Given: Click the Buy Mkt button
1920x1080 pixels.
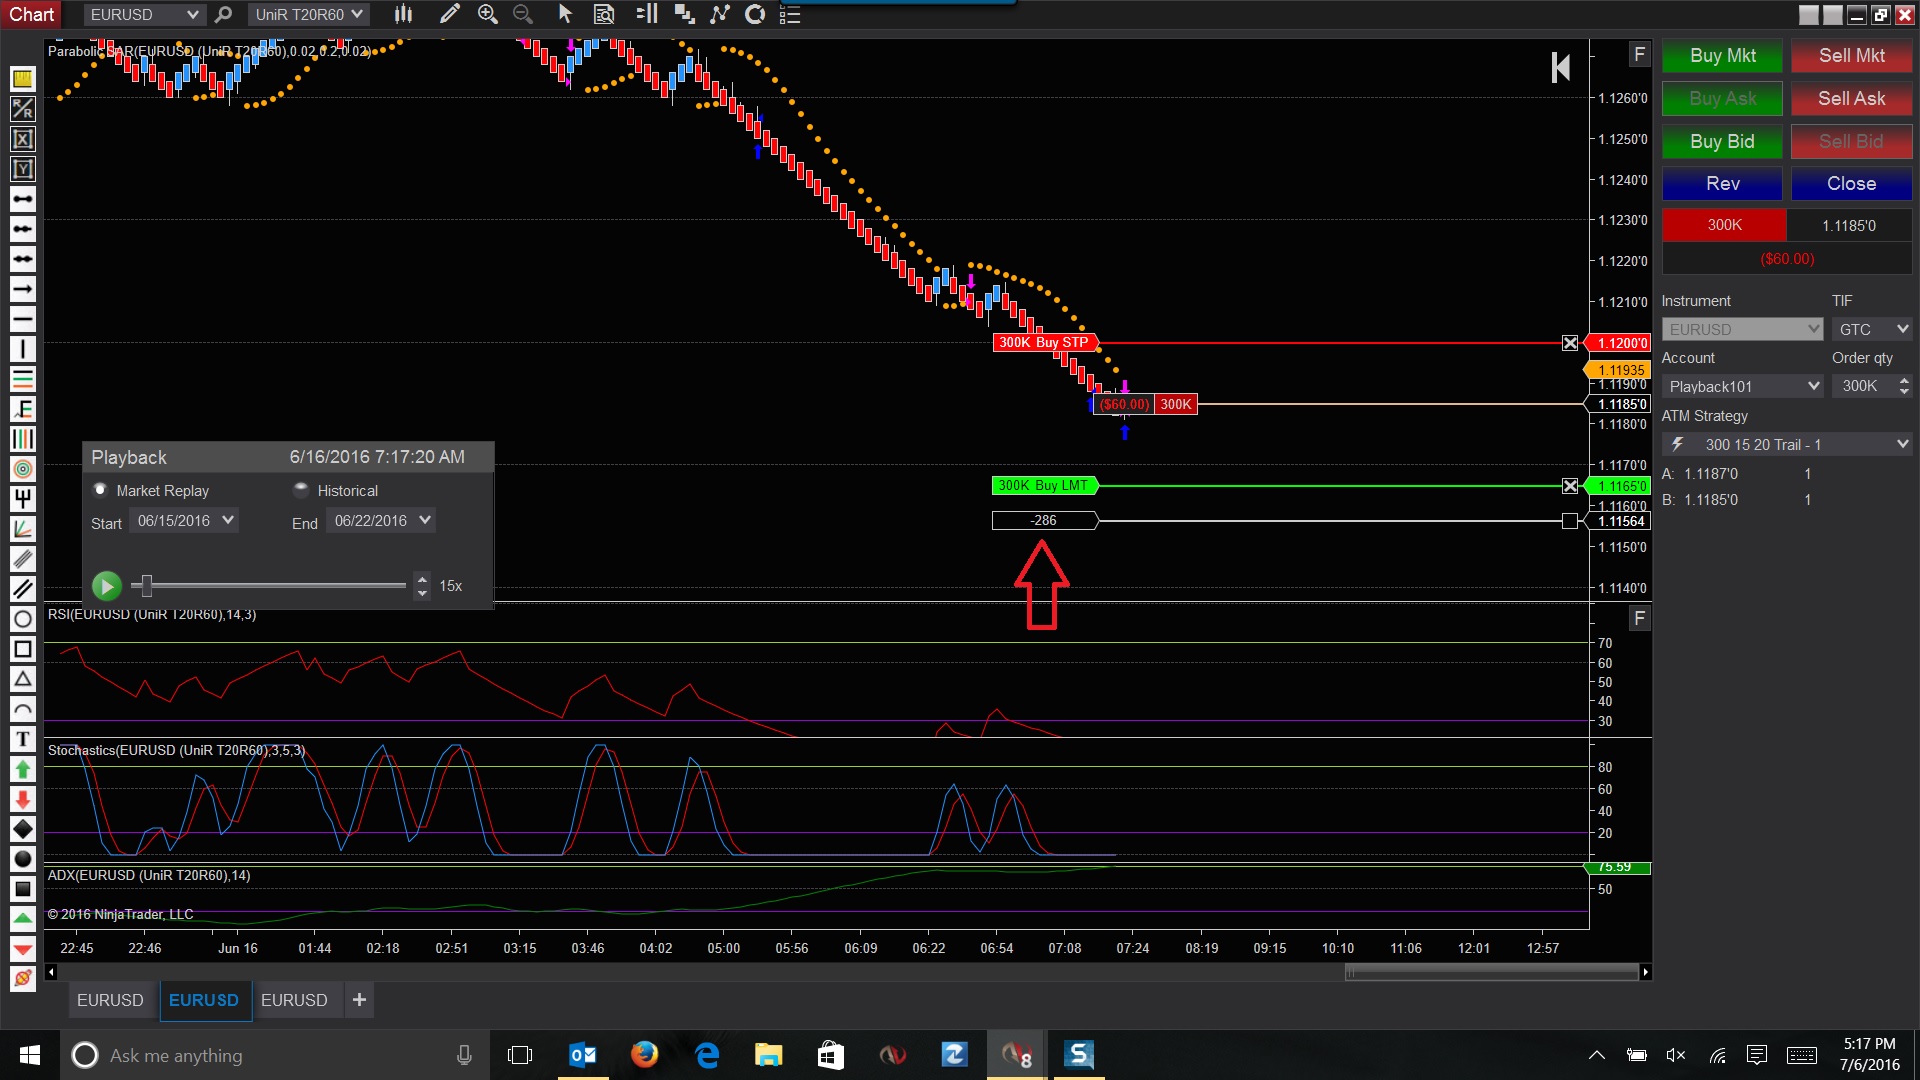Looking at the screenshot, I should click(x=1722, y=56).
